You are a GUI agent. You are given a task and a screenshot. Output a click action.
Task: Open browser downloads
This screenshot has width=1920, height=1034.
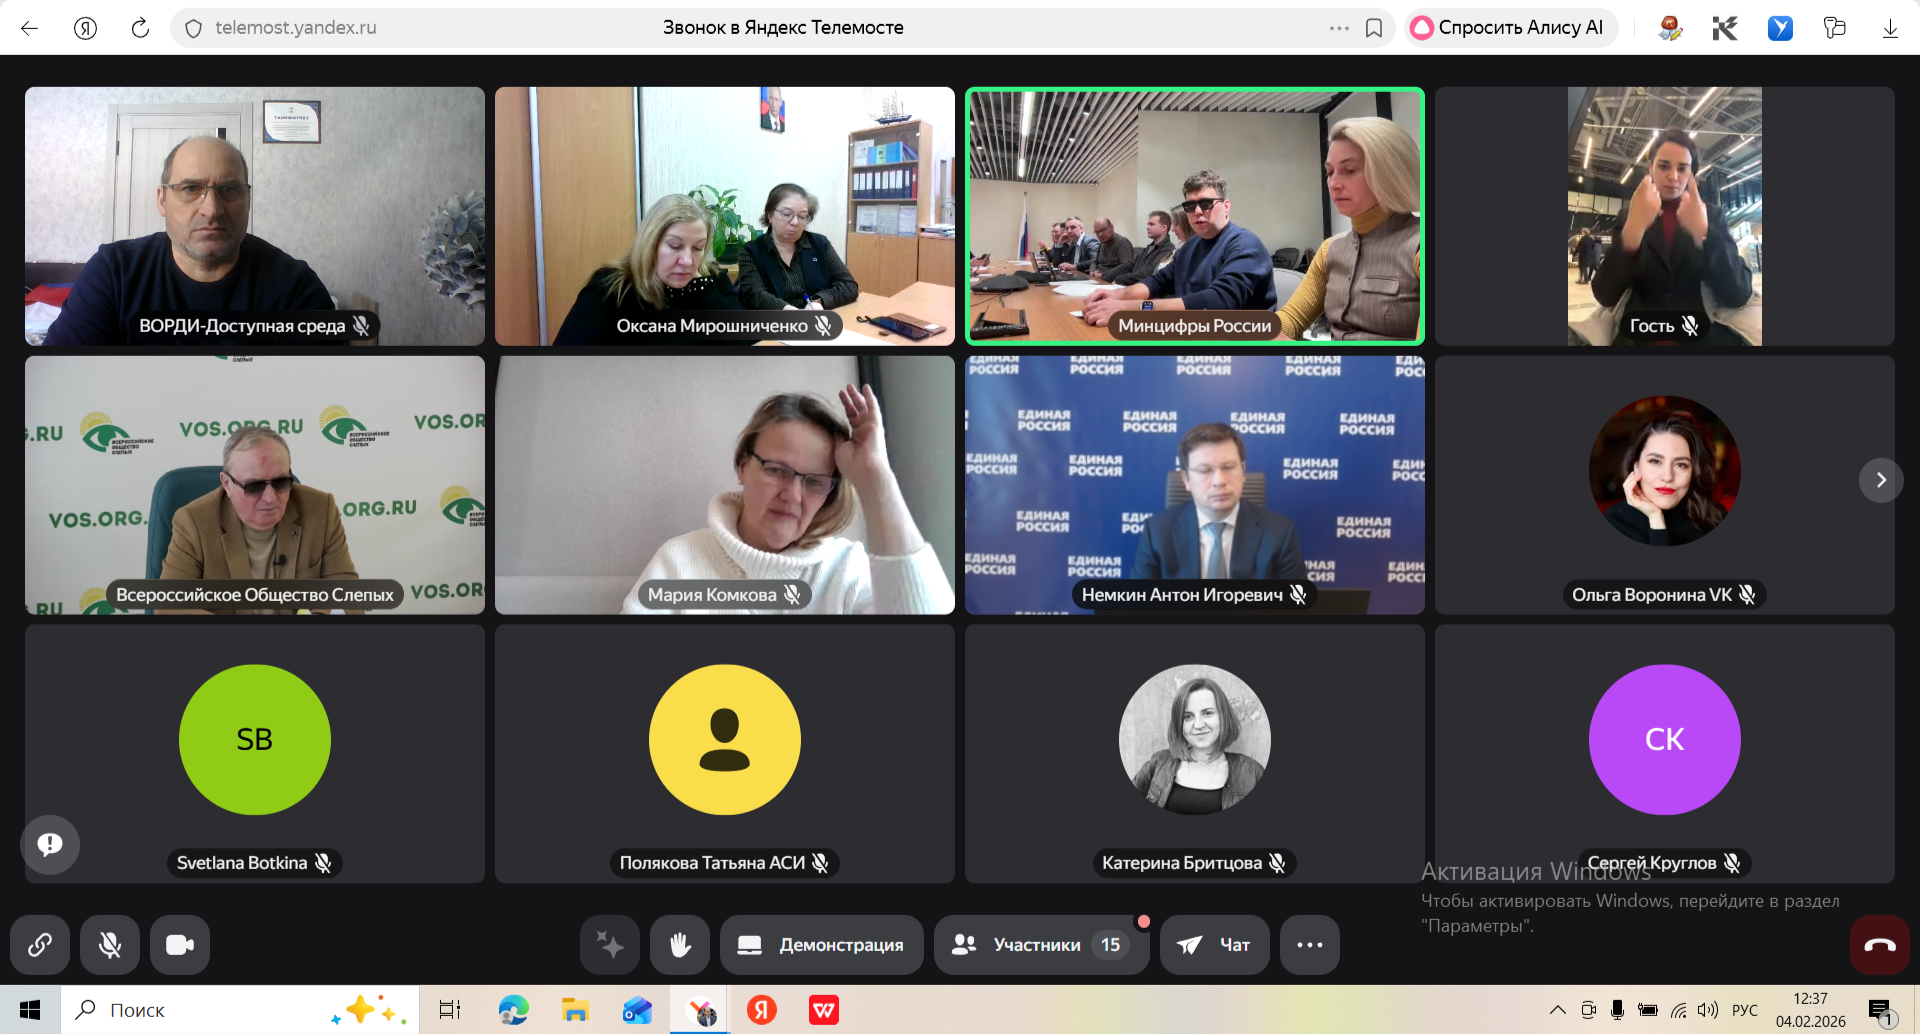point(1890,28)
